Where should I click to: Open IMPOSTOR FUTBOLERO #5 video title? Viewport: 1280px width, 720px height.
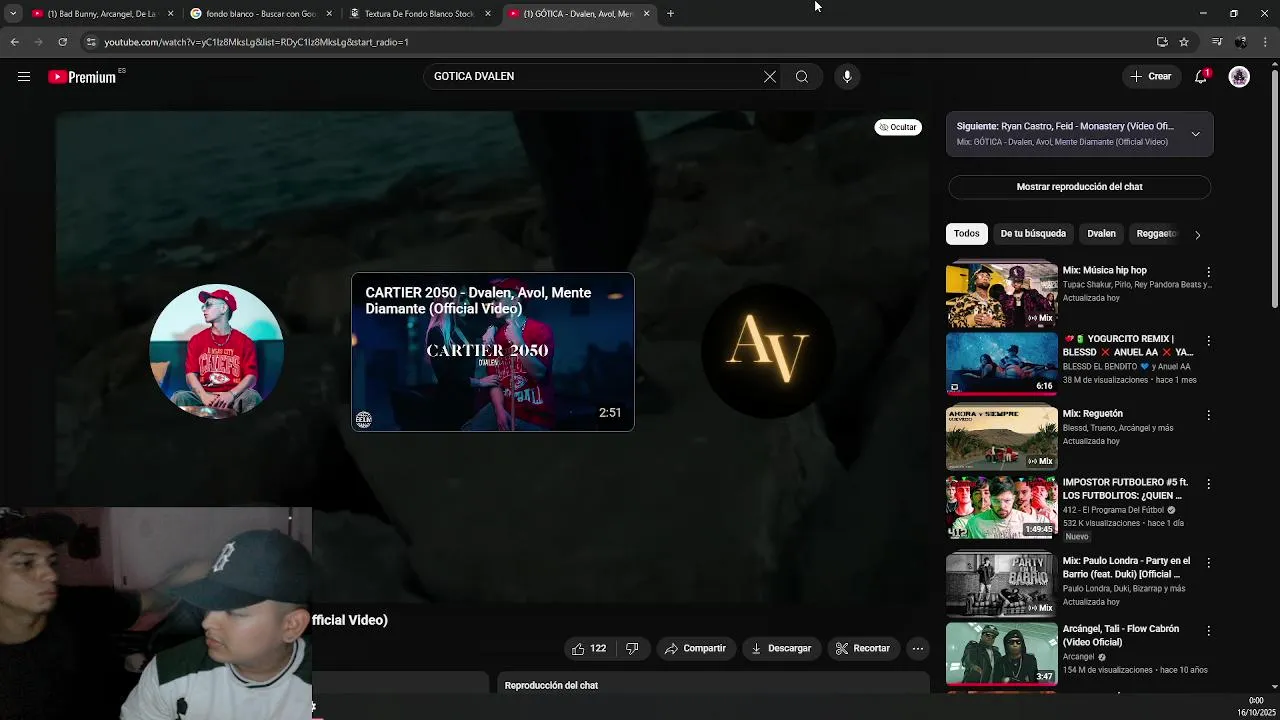click(x=1125, y=489)
